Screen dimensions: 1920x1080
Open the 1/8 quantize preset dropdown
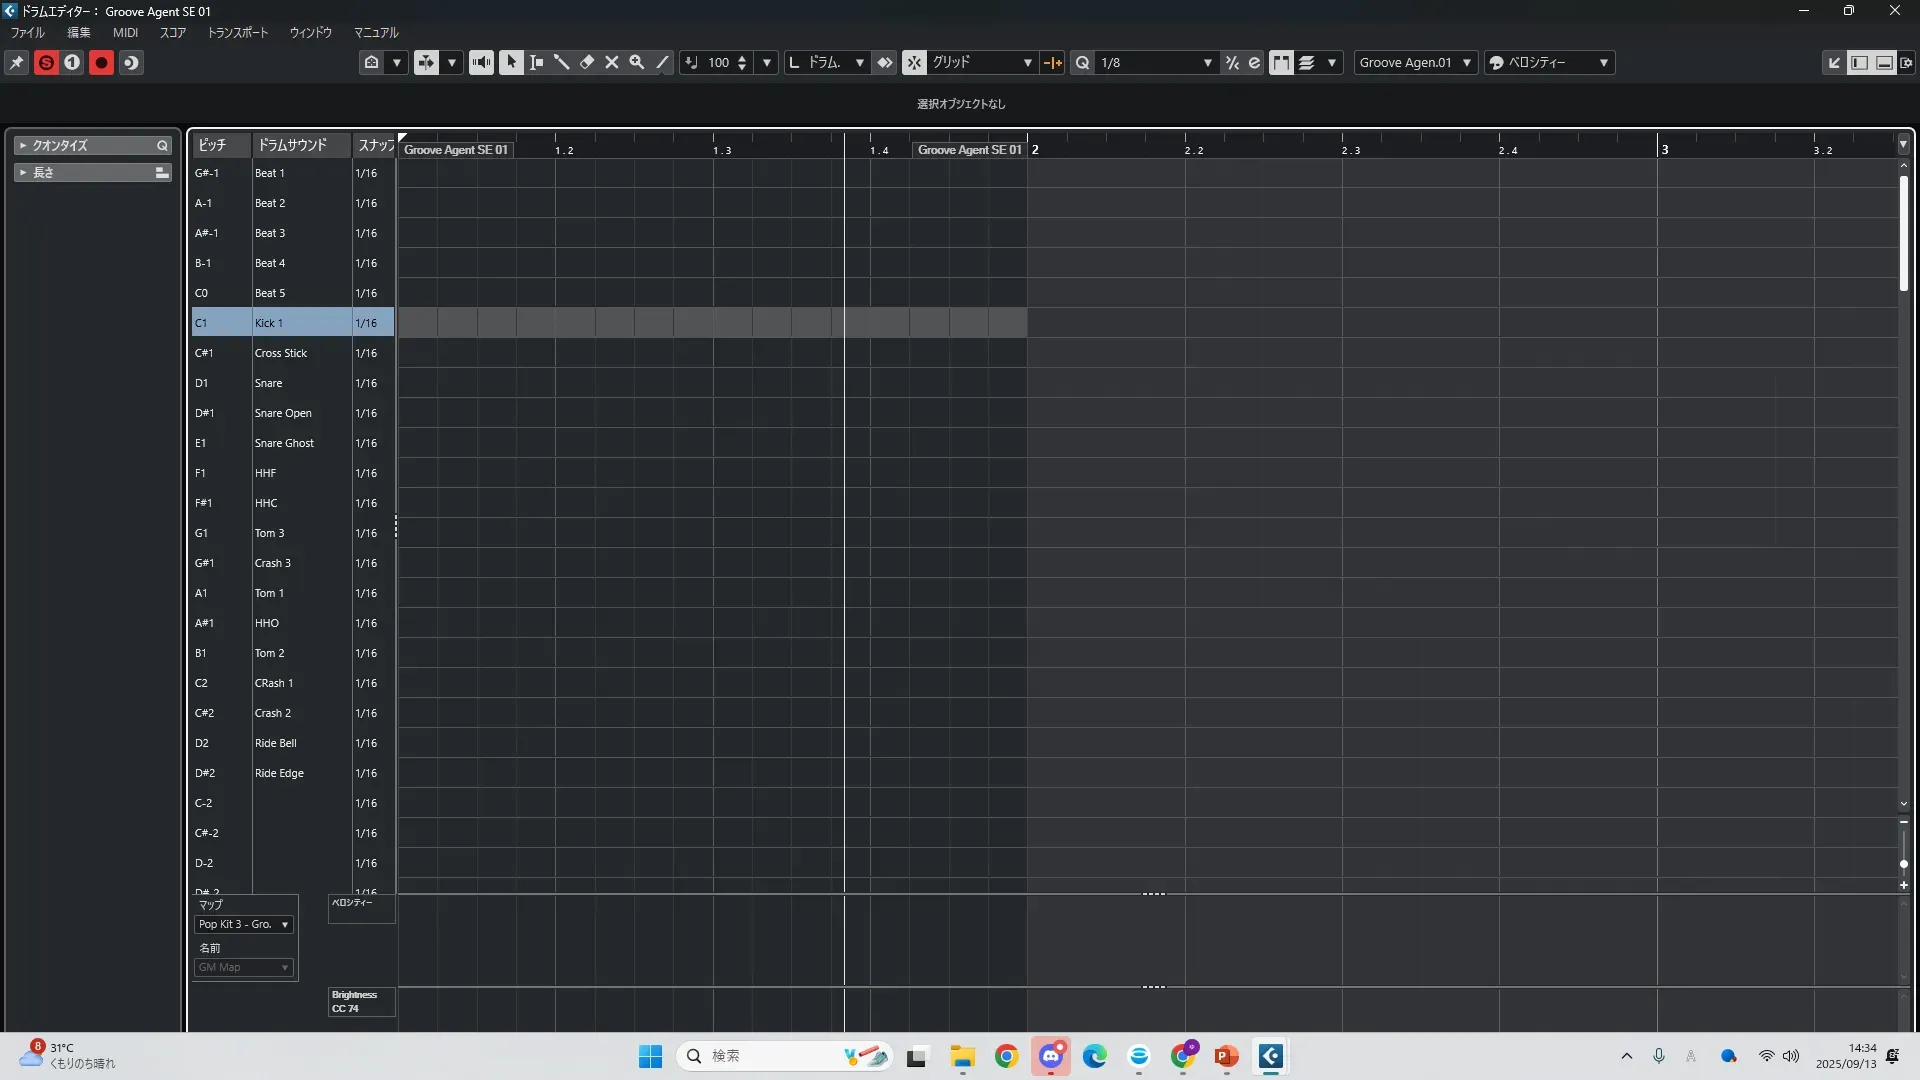[x=1207, y=62]
